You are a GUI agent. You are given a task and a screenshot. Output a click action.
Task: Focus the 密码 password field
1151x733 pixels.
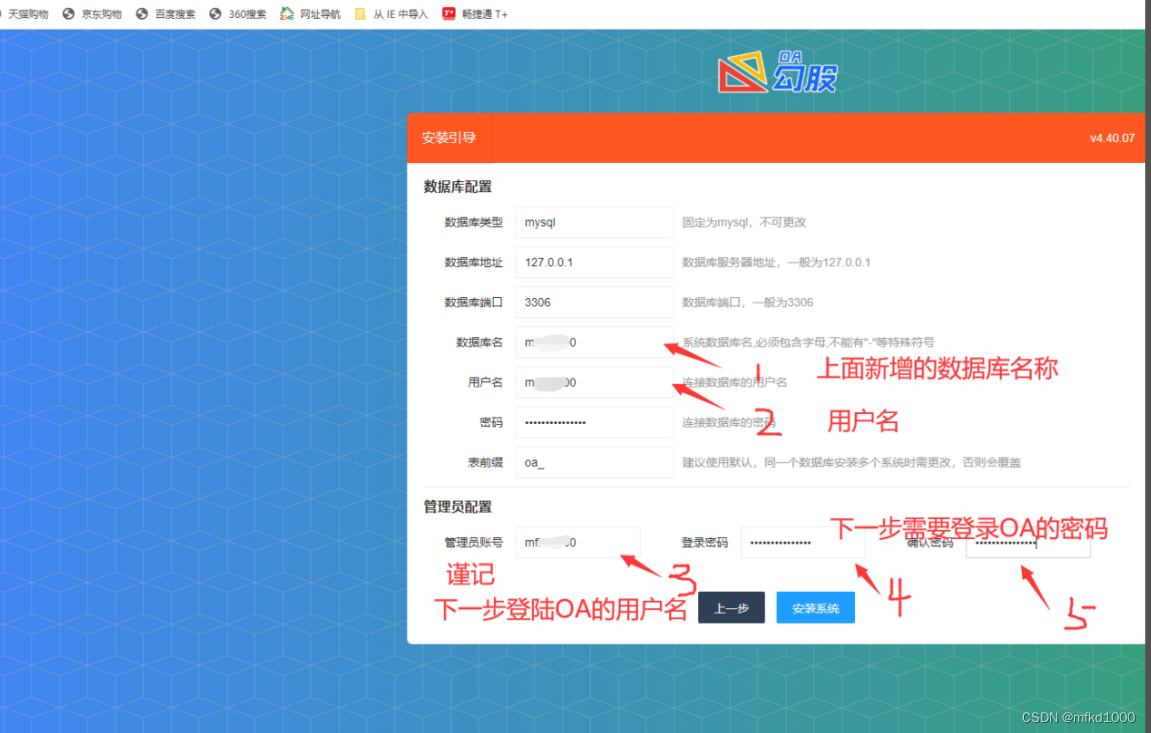[594, 422]
